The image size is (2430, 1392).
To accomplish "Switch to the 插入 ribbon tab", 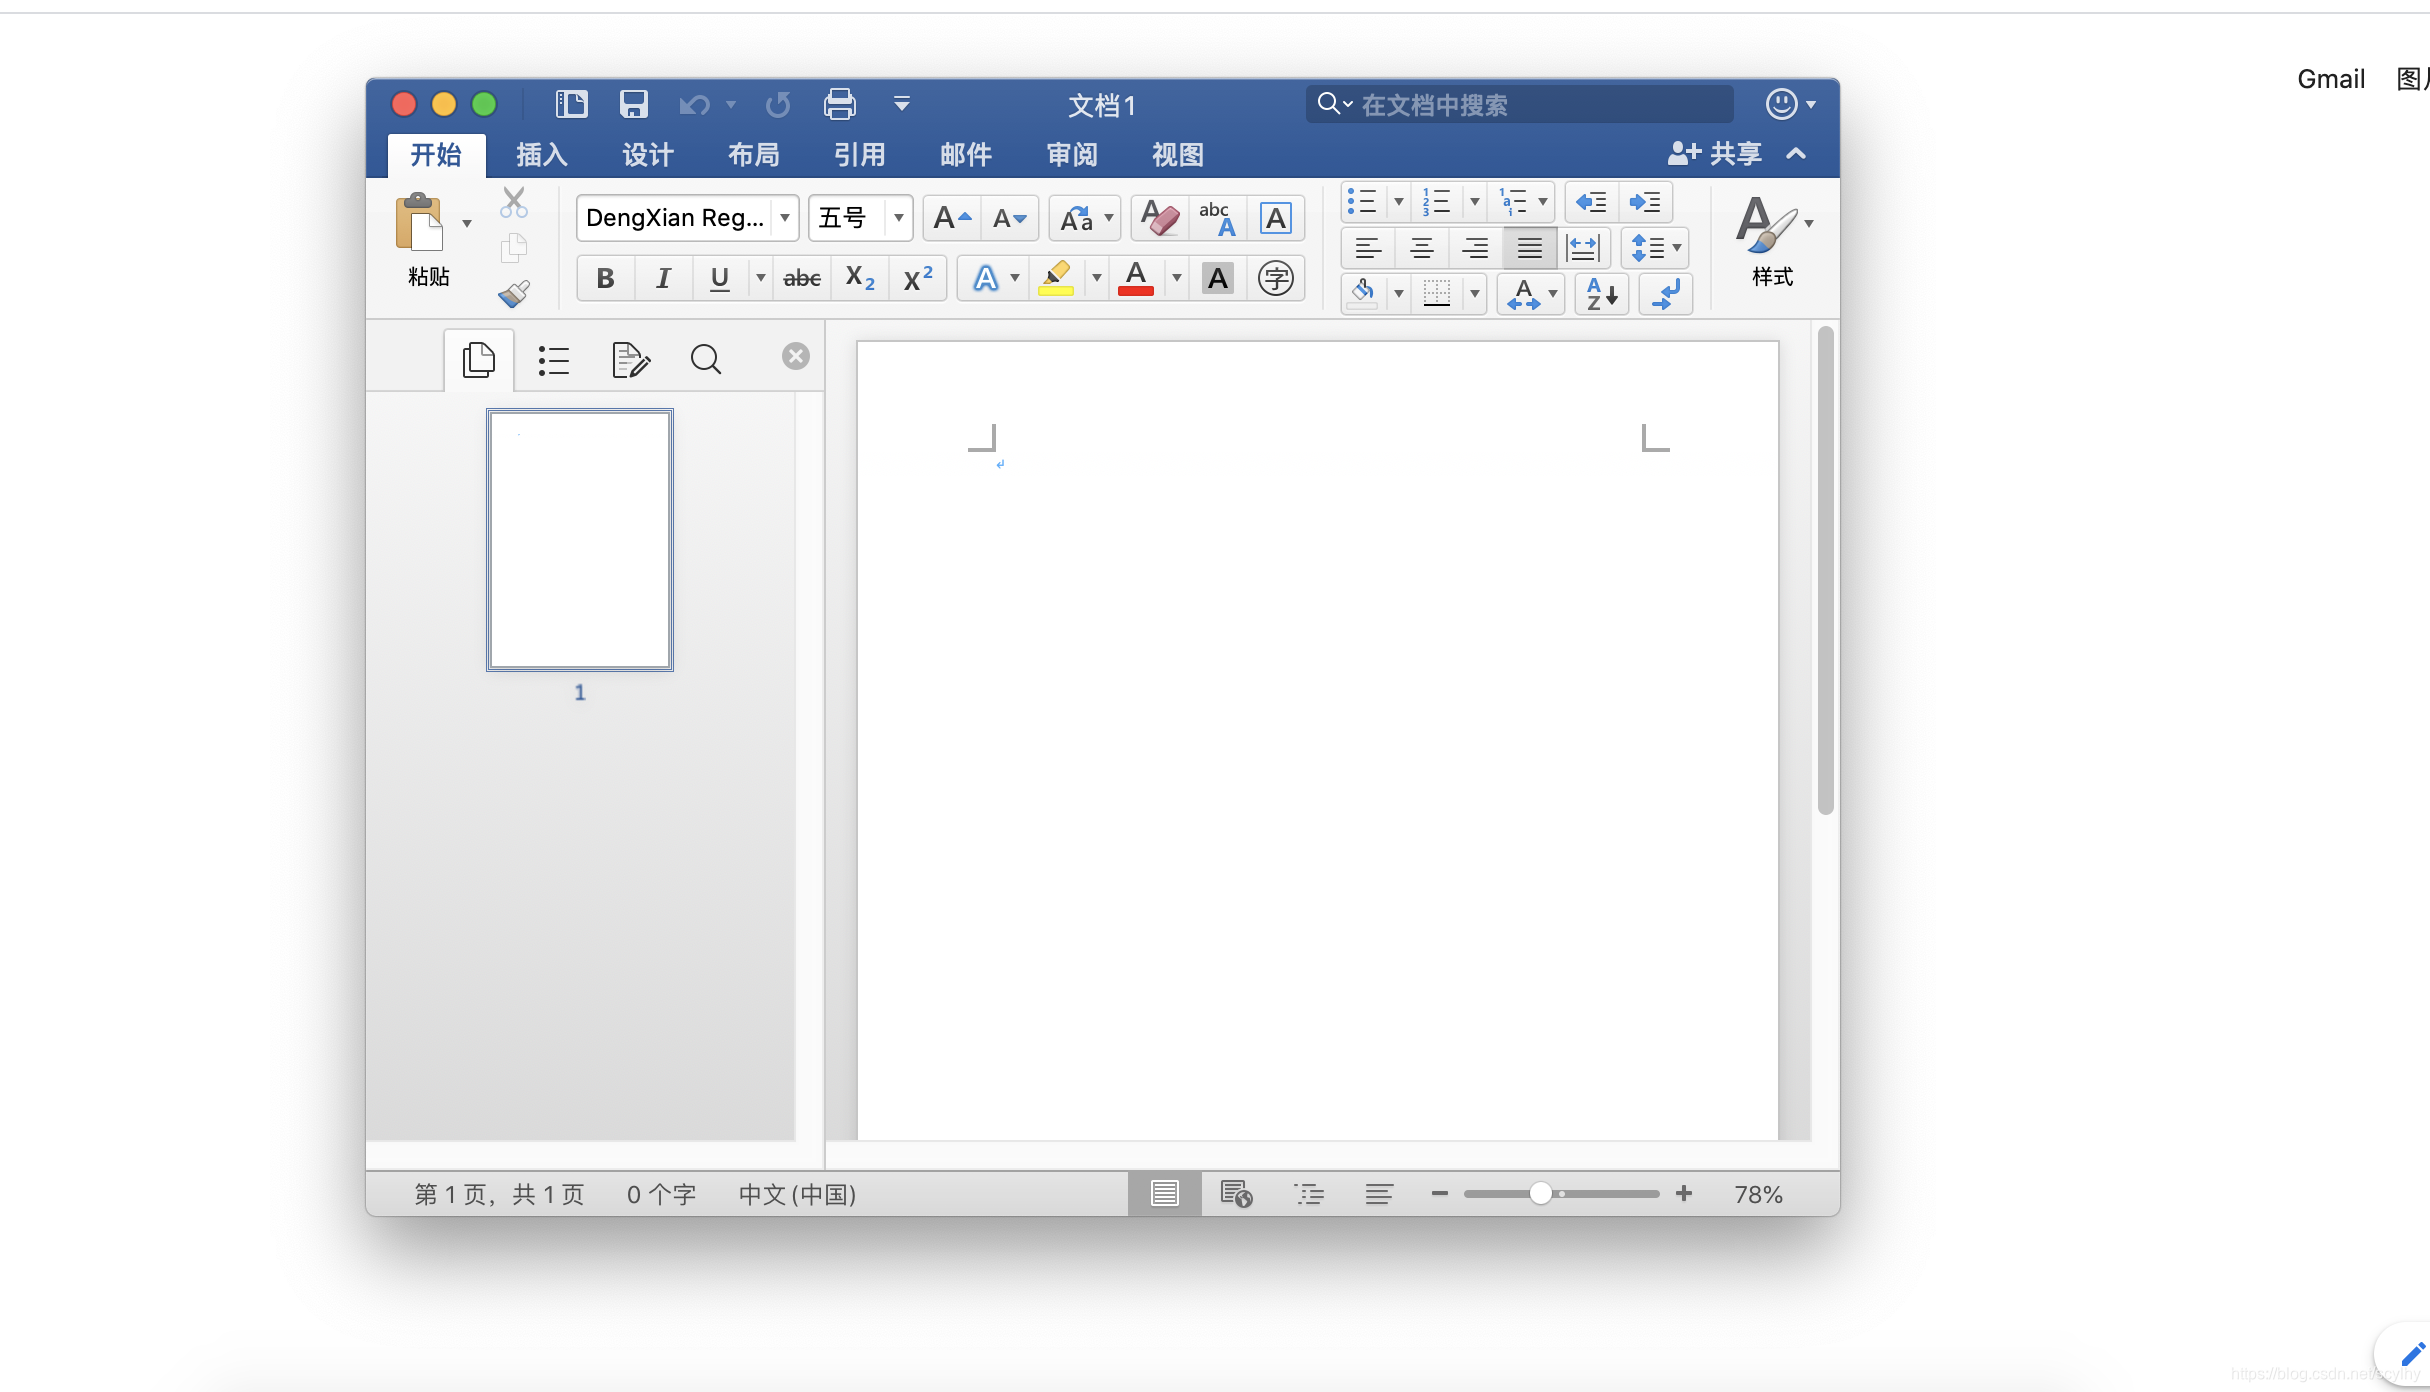I will pos(541,155).
